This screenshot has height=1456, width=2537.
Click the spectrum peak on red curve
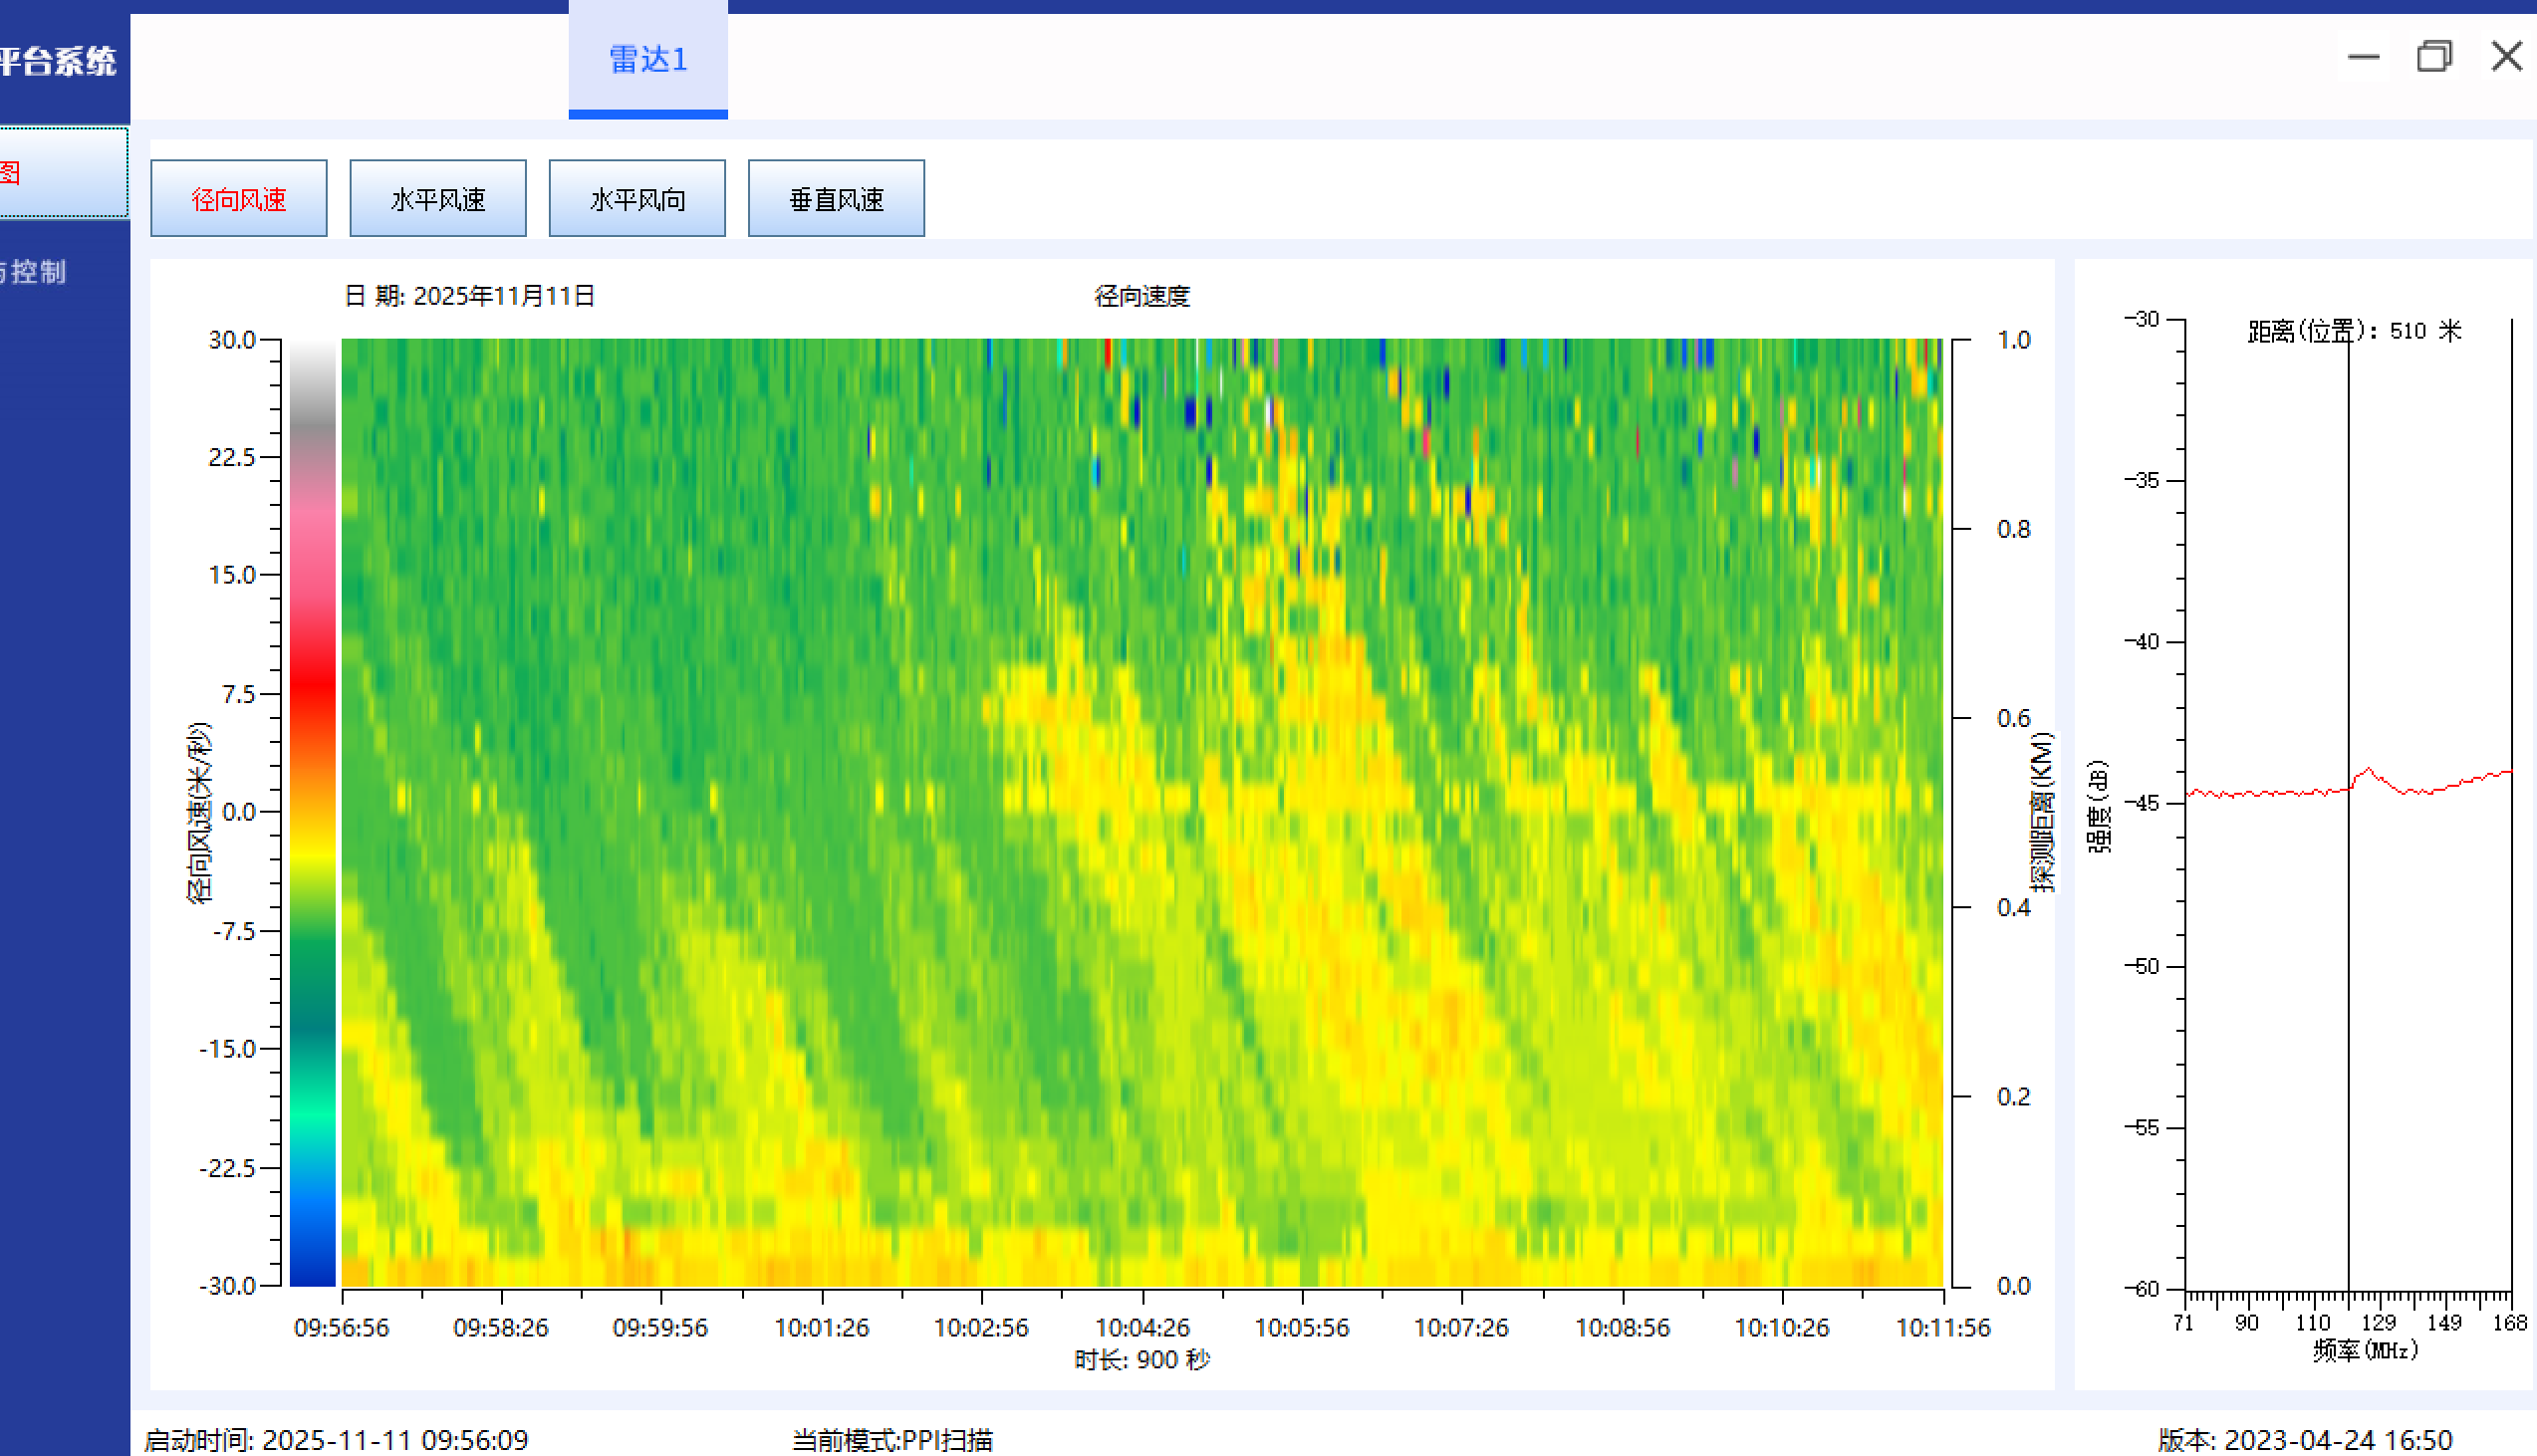pyautogui.click(x=2368, y=770)
